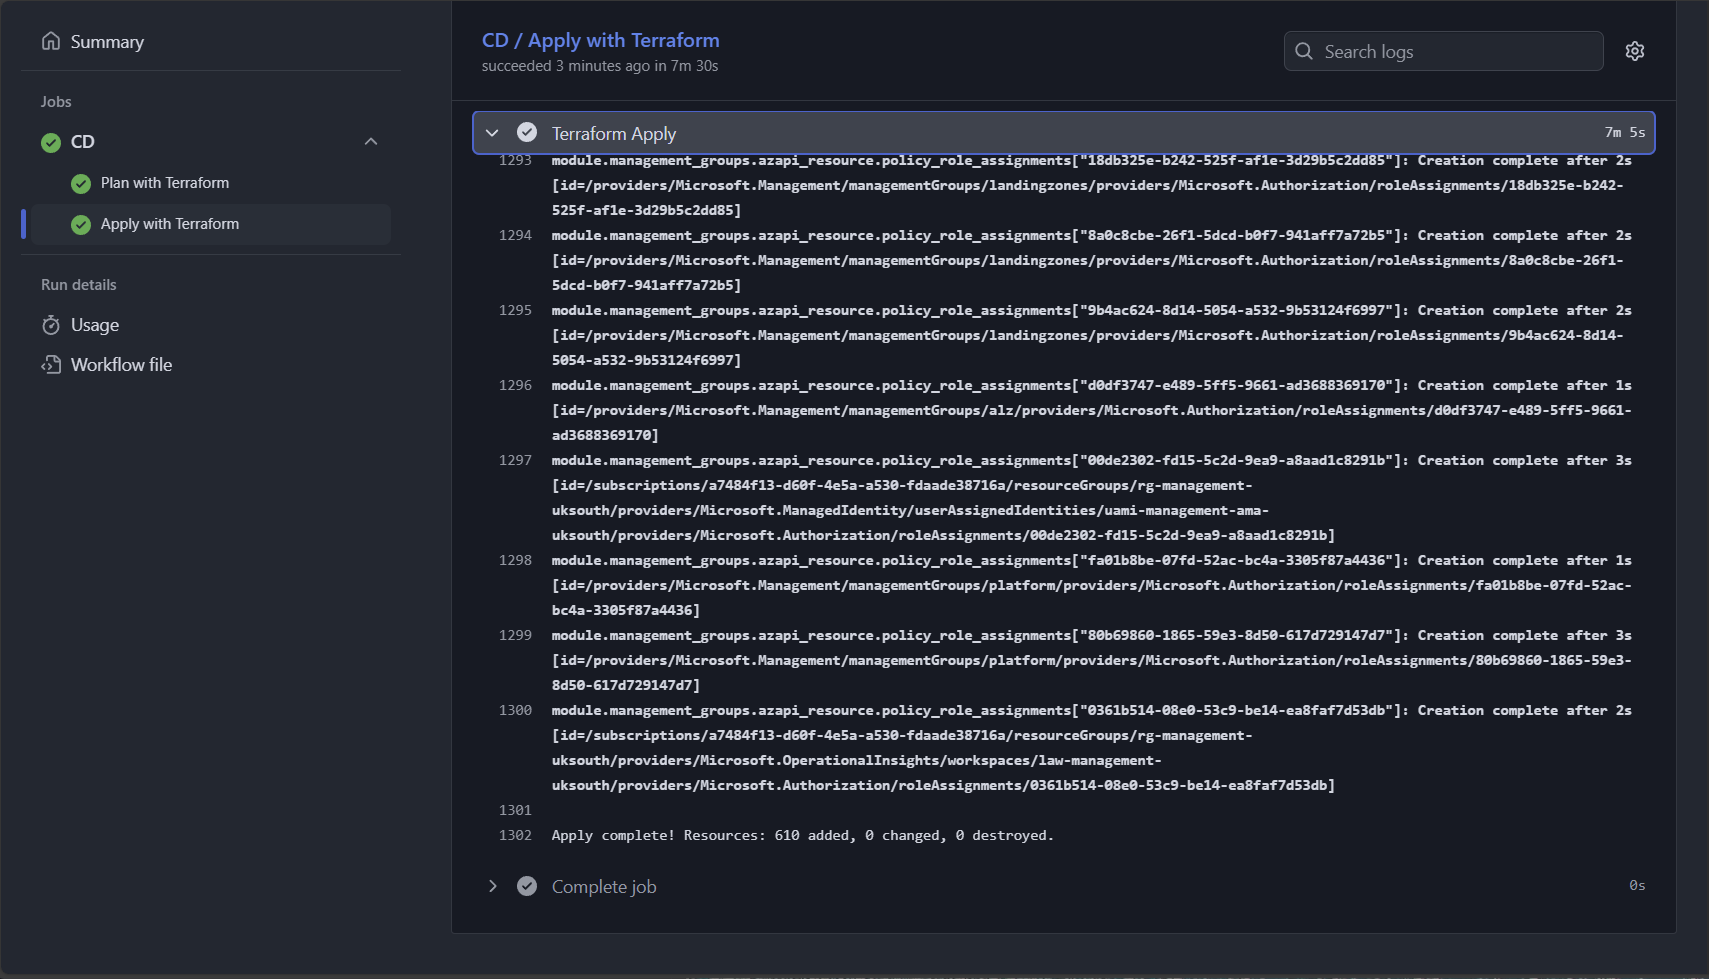Open the Workflow file page
This screenshot has width=1709, height=979.
121,364
